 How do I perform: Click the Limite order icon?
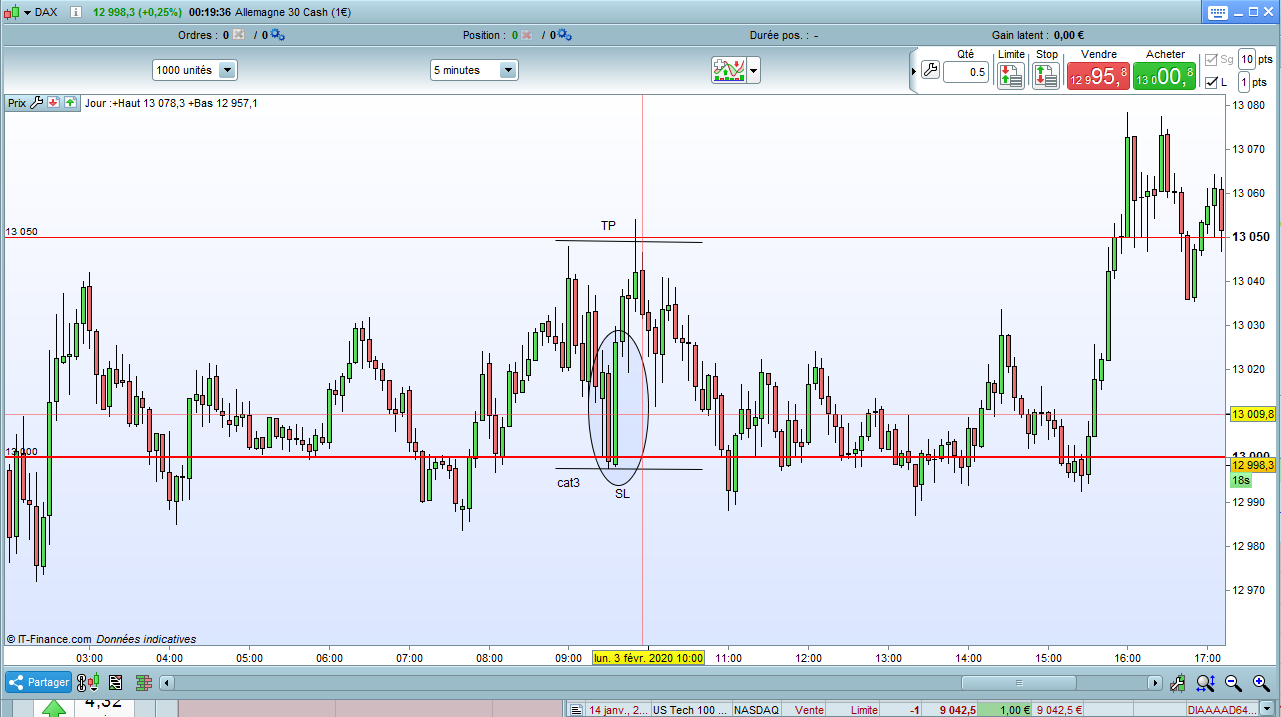pyautogui.click(x=1011, y=76)
